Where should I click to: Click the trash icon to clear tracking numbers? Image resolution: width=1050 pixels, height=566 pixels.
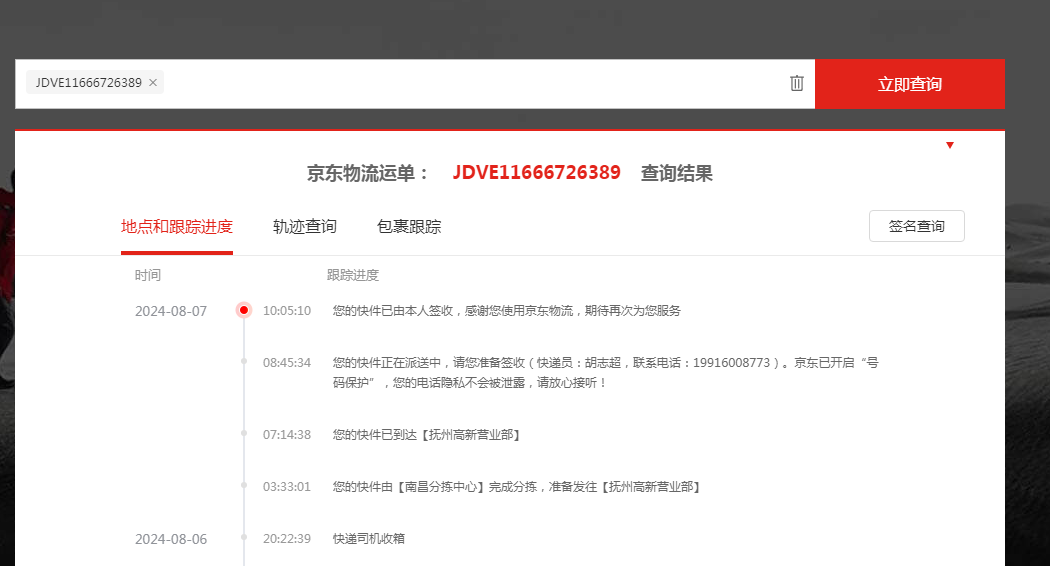click(796, 83)
